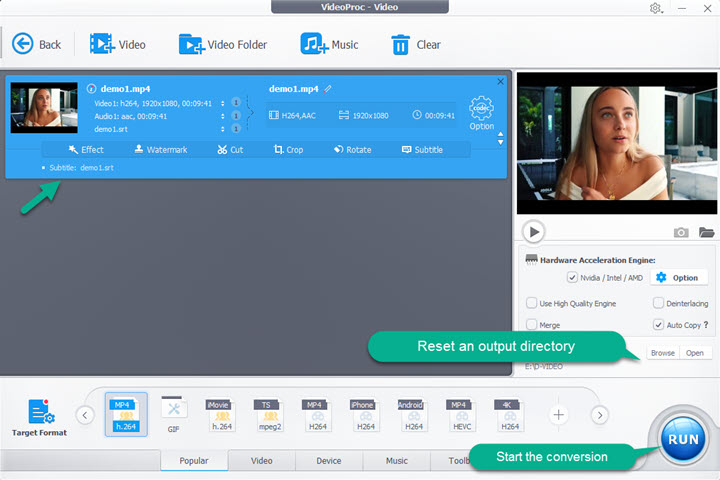The width and height of the screenshot is (720, 480).
Task: Switch to the Device tab
Action: click(328, 461)
